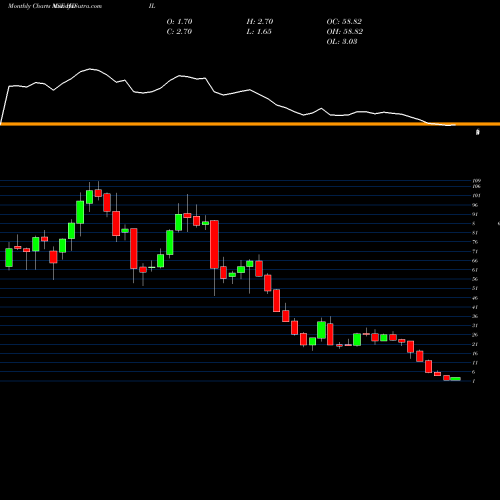Click the 71 price axis label
This screenshot has height=500, width=500.
475,251
